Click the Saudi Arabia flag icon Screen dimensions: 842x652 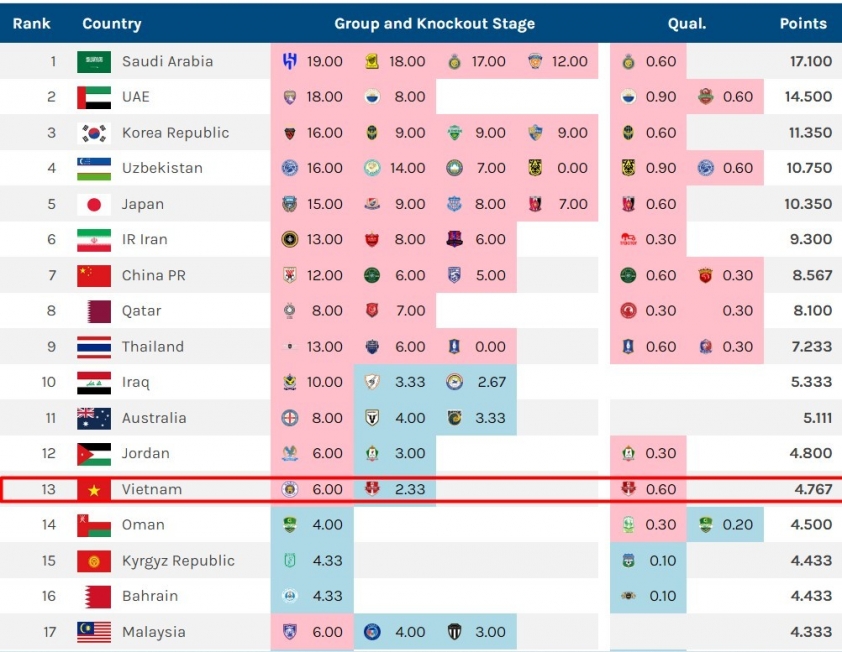(x=94, y=61)
